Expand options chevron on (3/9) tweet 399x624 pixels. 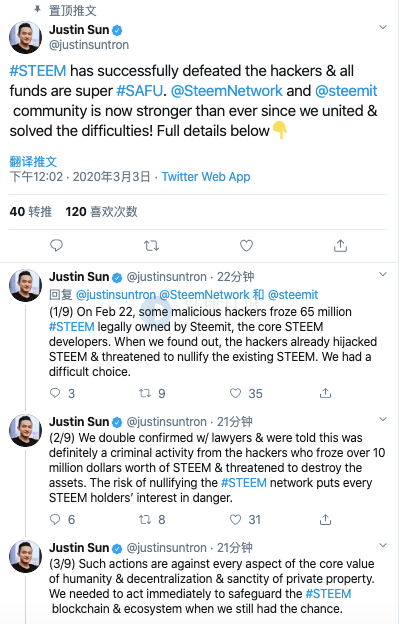tap(383, 545)
